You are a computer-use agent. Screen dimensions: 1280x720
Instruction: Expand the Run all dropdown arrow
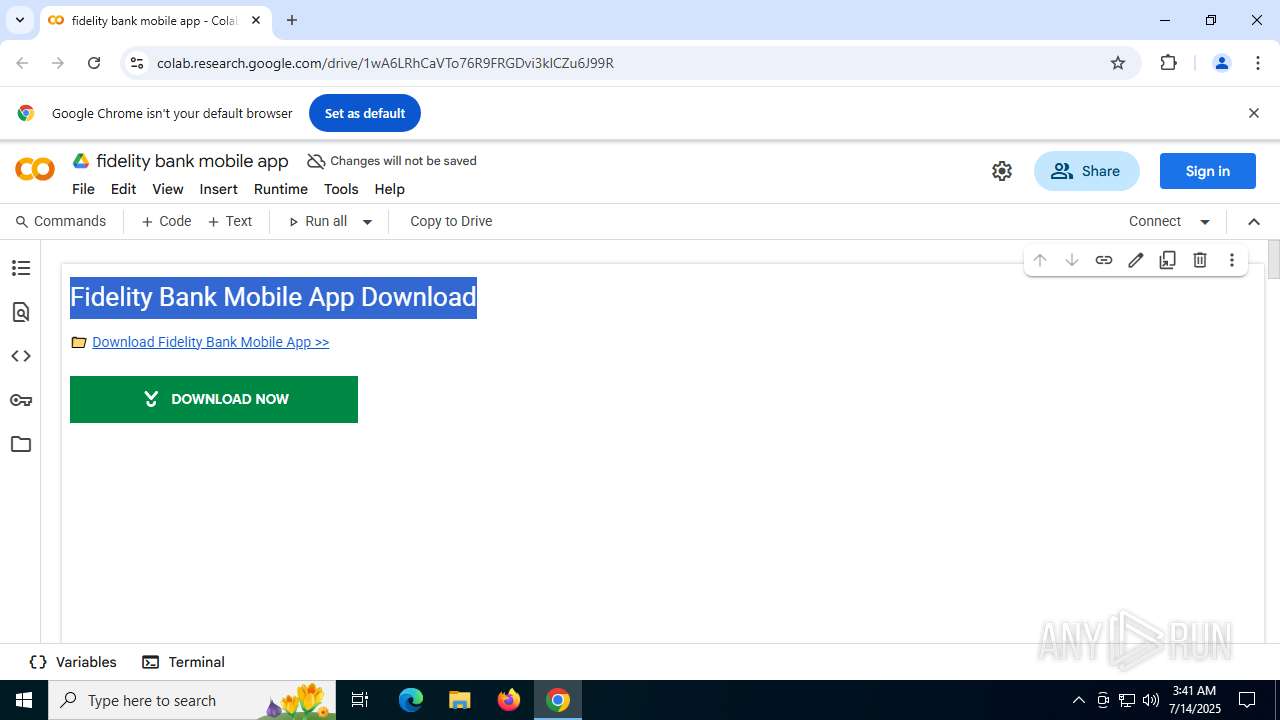tap(367, 222)
